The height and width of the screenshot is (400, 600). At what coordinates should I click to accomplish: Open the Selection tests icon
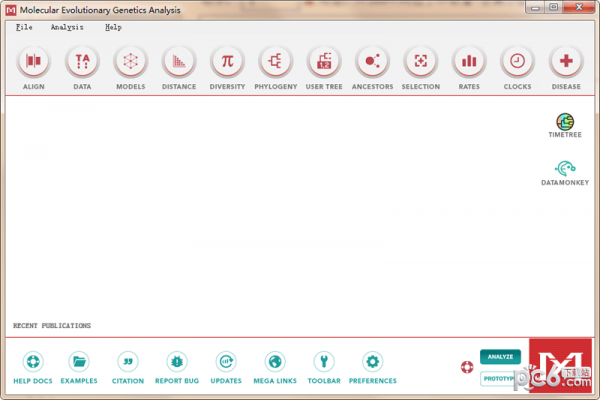coord(421,61)
